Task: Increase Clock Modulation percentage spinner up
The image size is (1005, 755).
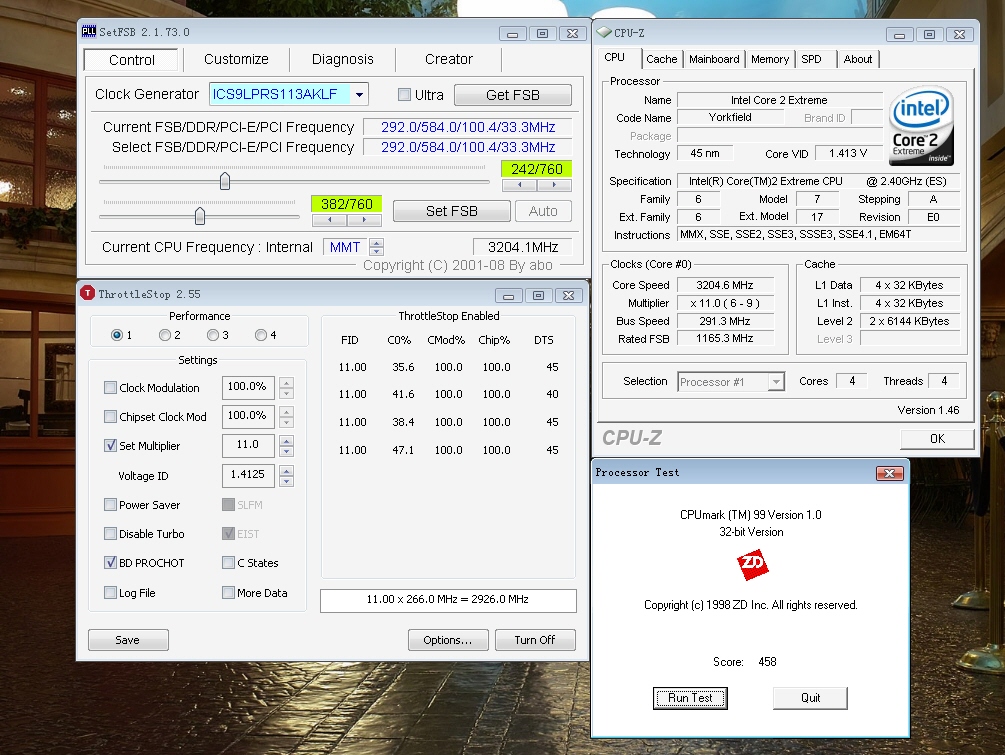Action: click(287, 383)
